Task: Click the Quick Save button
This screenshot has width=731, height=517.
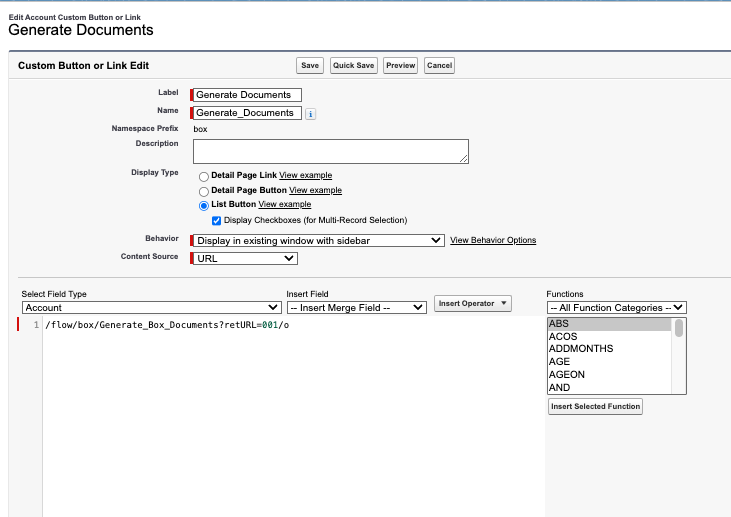Action: click(353, 65)
